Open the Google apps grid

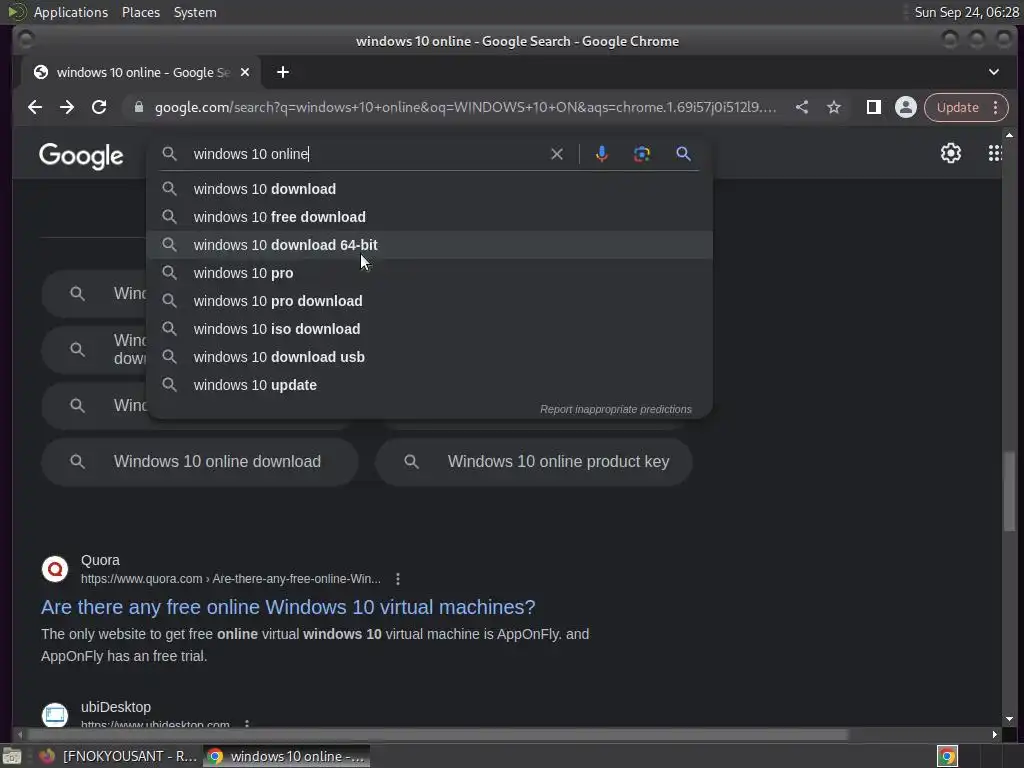pos(995,153)
